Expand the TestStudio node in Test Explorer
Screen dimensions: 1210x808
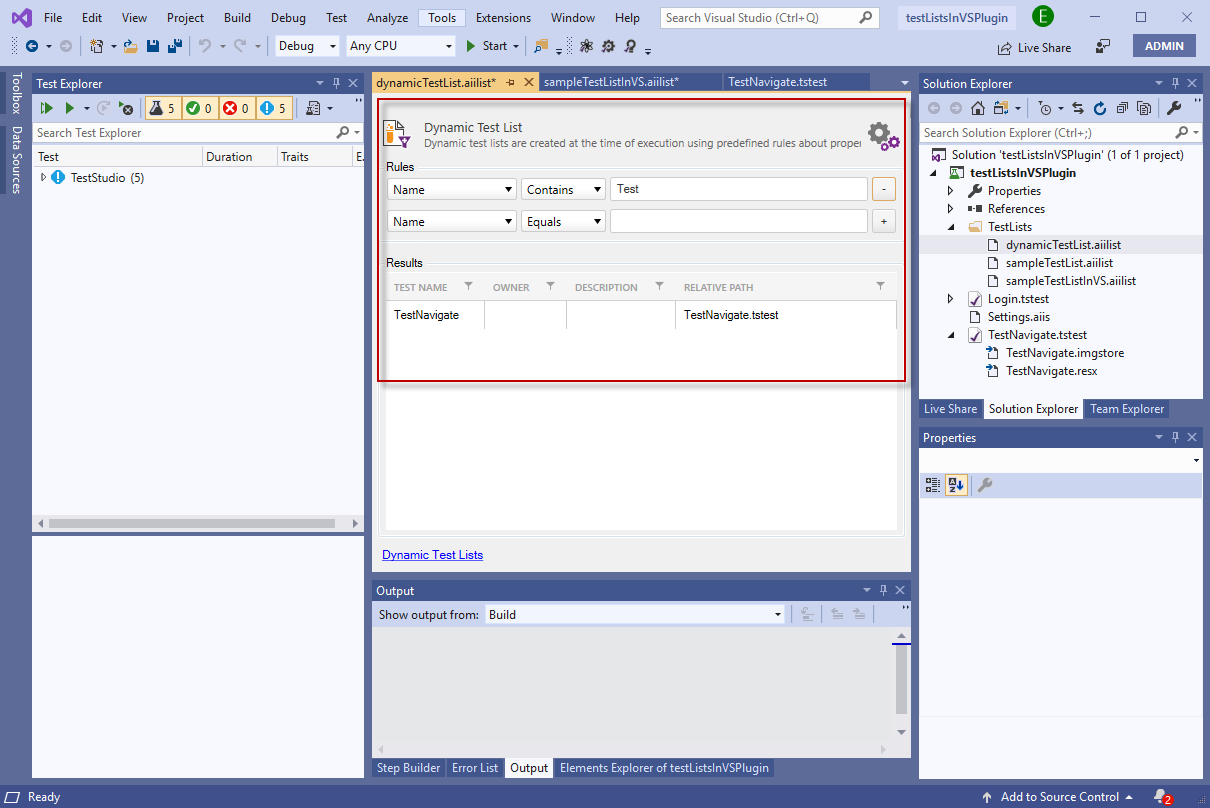(43, 177)
